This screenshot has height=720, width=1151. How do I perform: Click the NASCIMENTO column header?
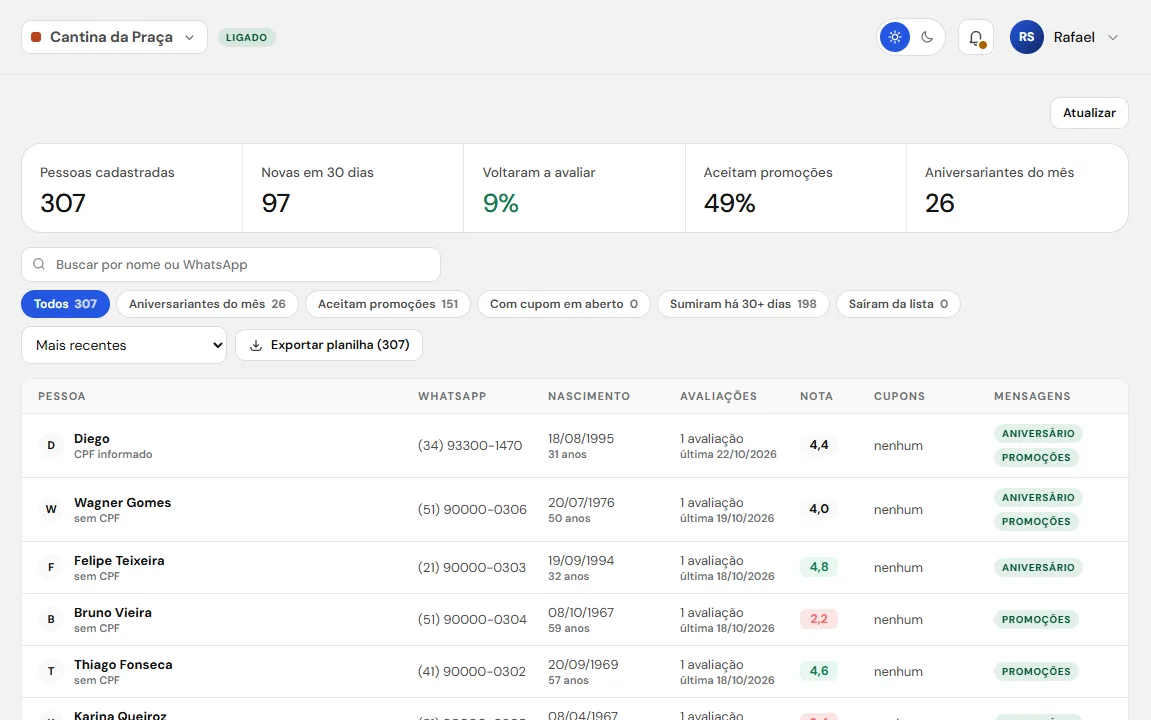(x=589, y=396)
